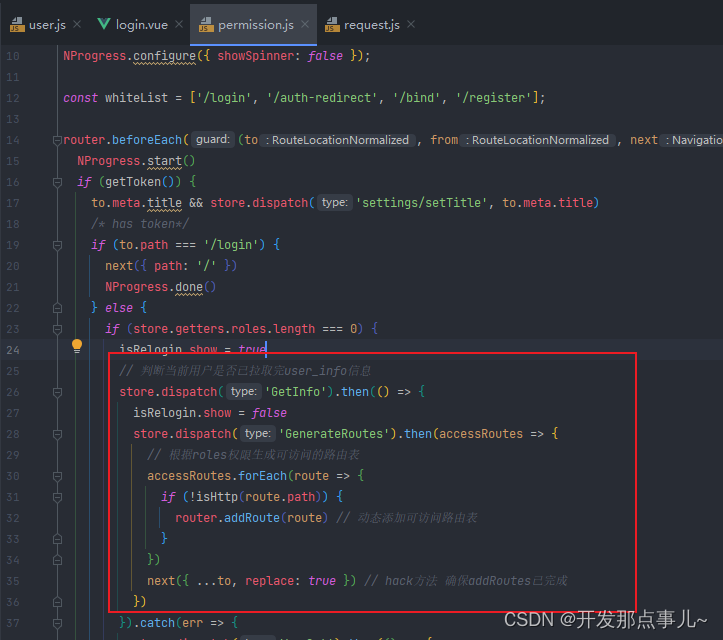Close the user.js tab

coord(77,24)
